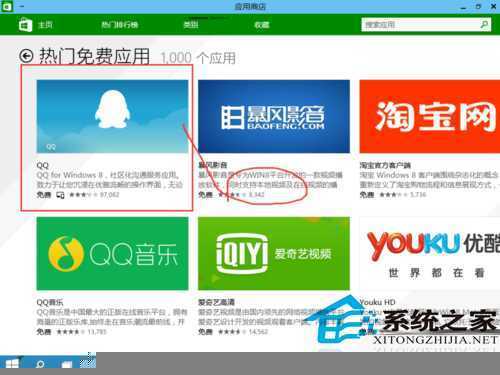Open the 热门排行榜 top charts tab
This screenshot has width=500, height=375.
click(120, 25)
